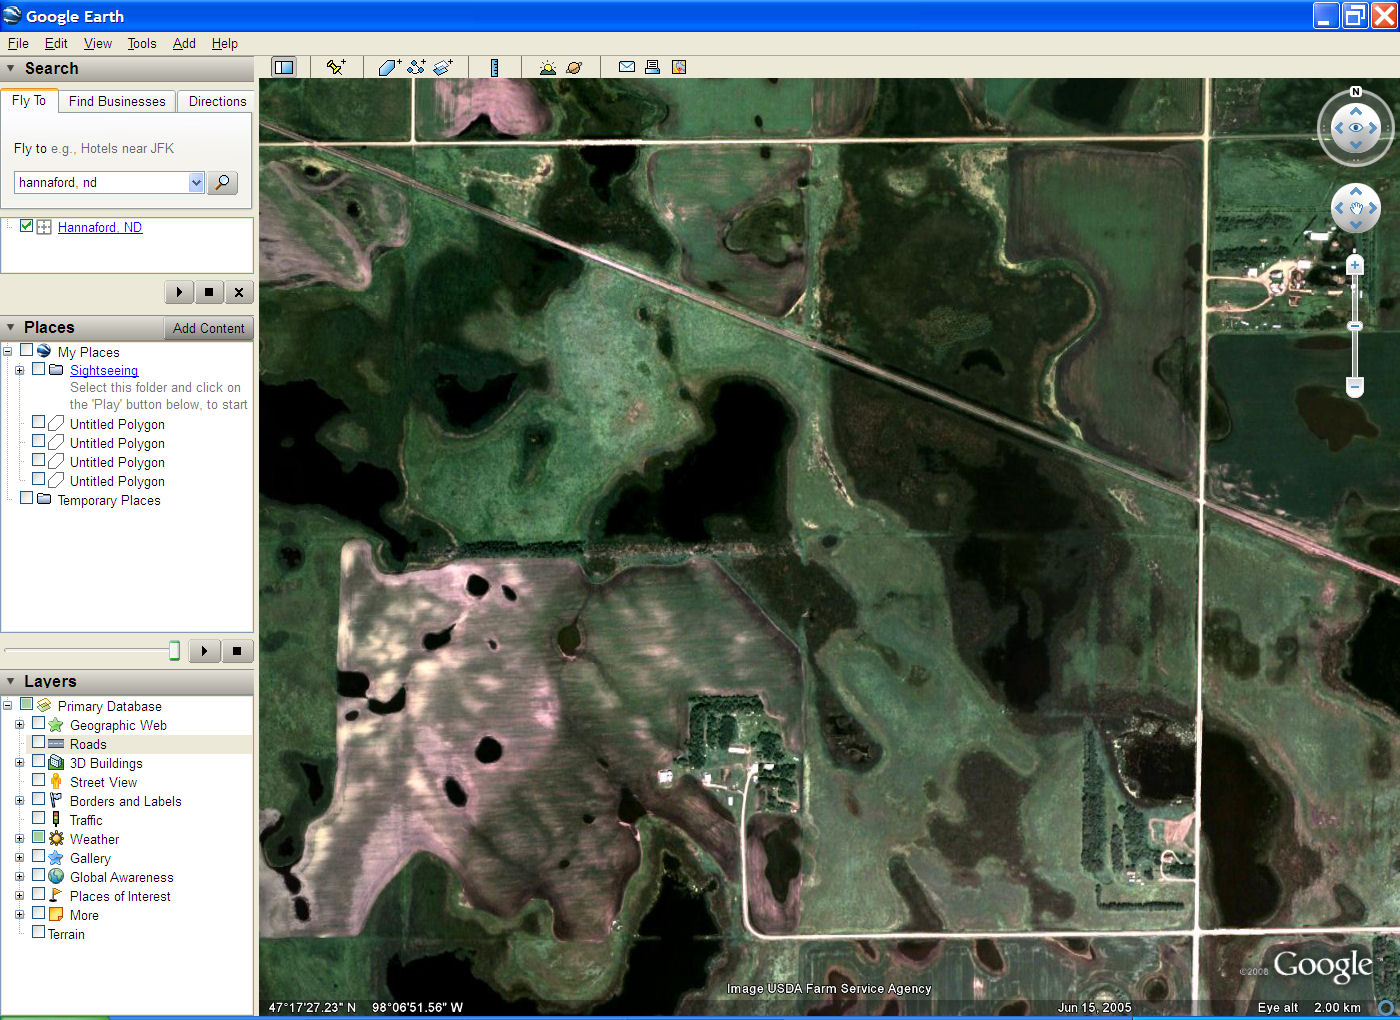
Task: Email the current view icon
Action: (x=627, y=67)
